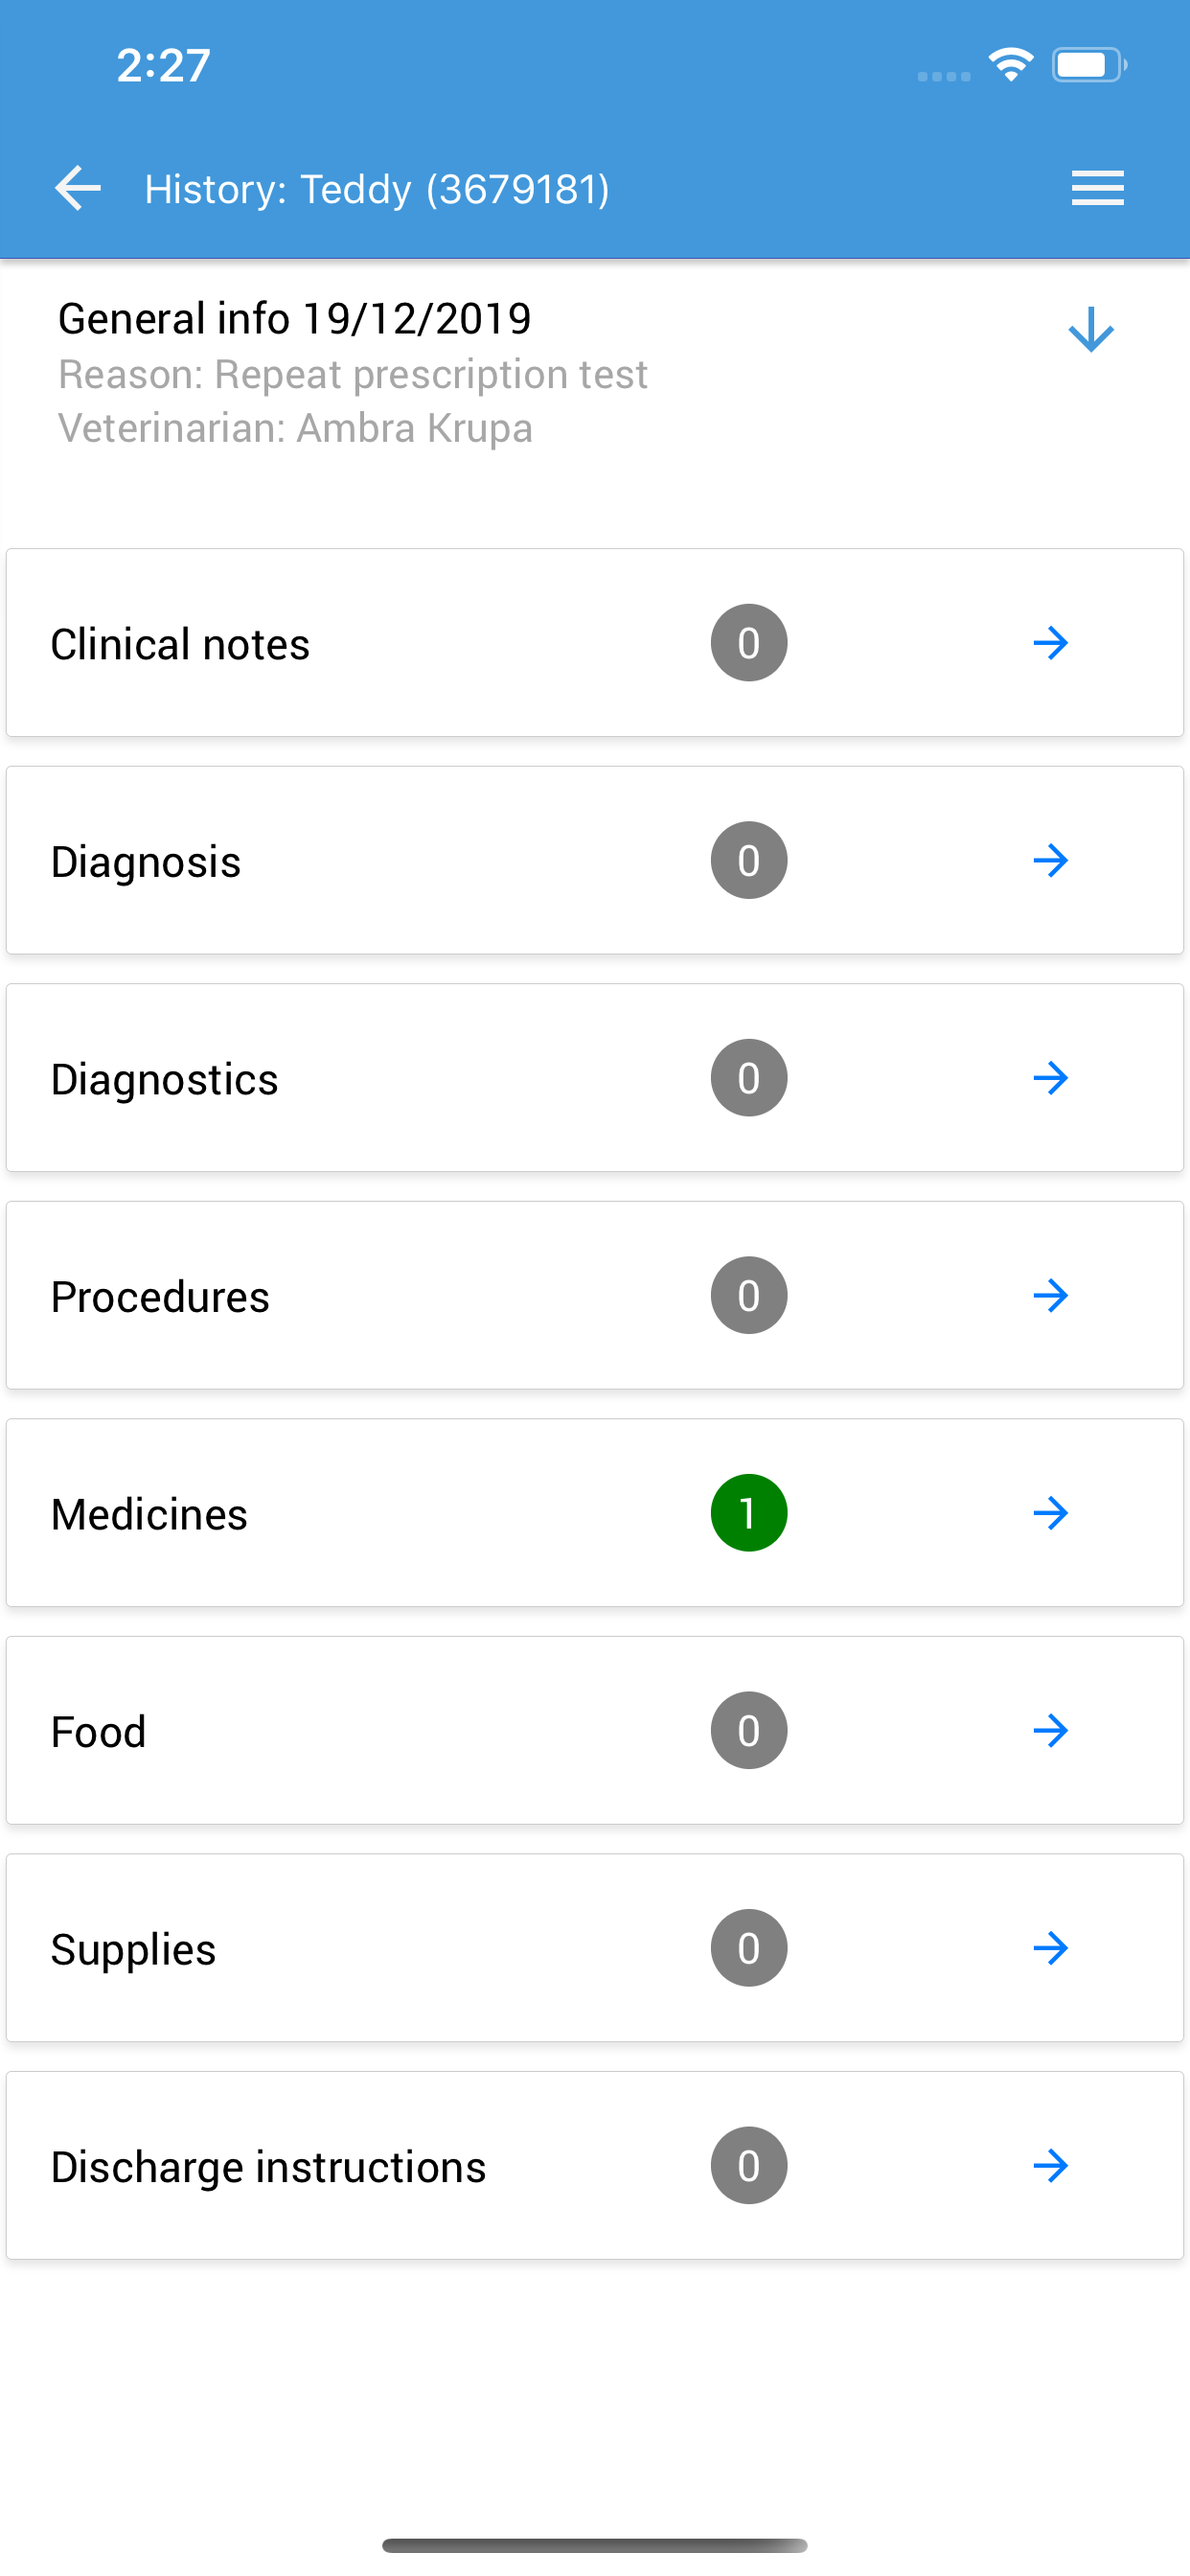Tap the green Medicines count badge
The image size is (1190, 2576).
coord(749,1513)
